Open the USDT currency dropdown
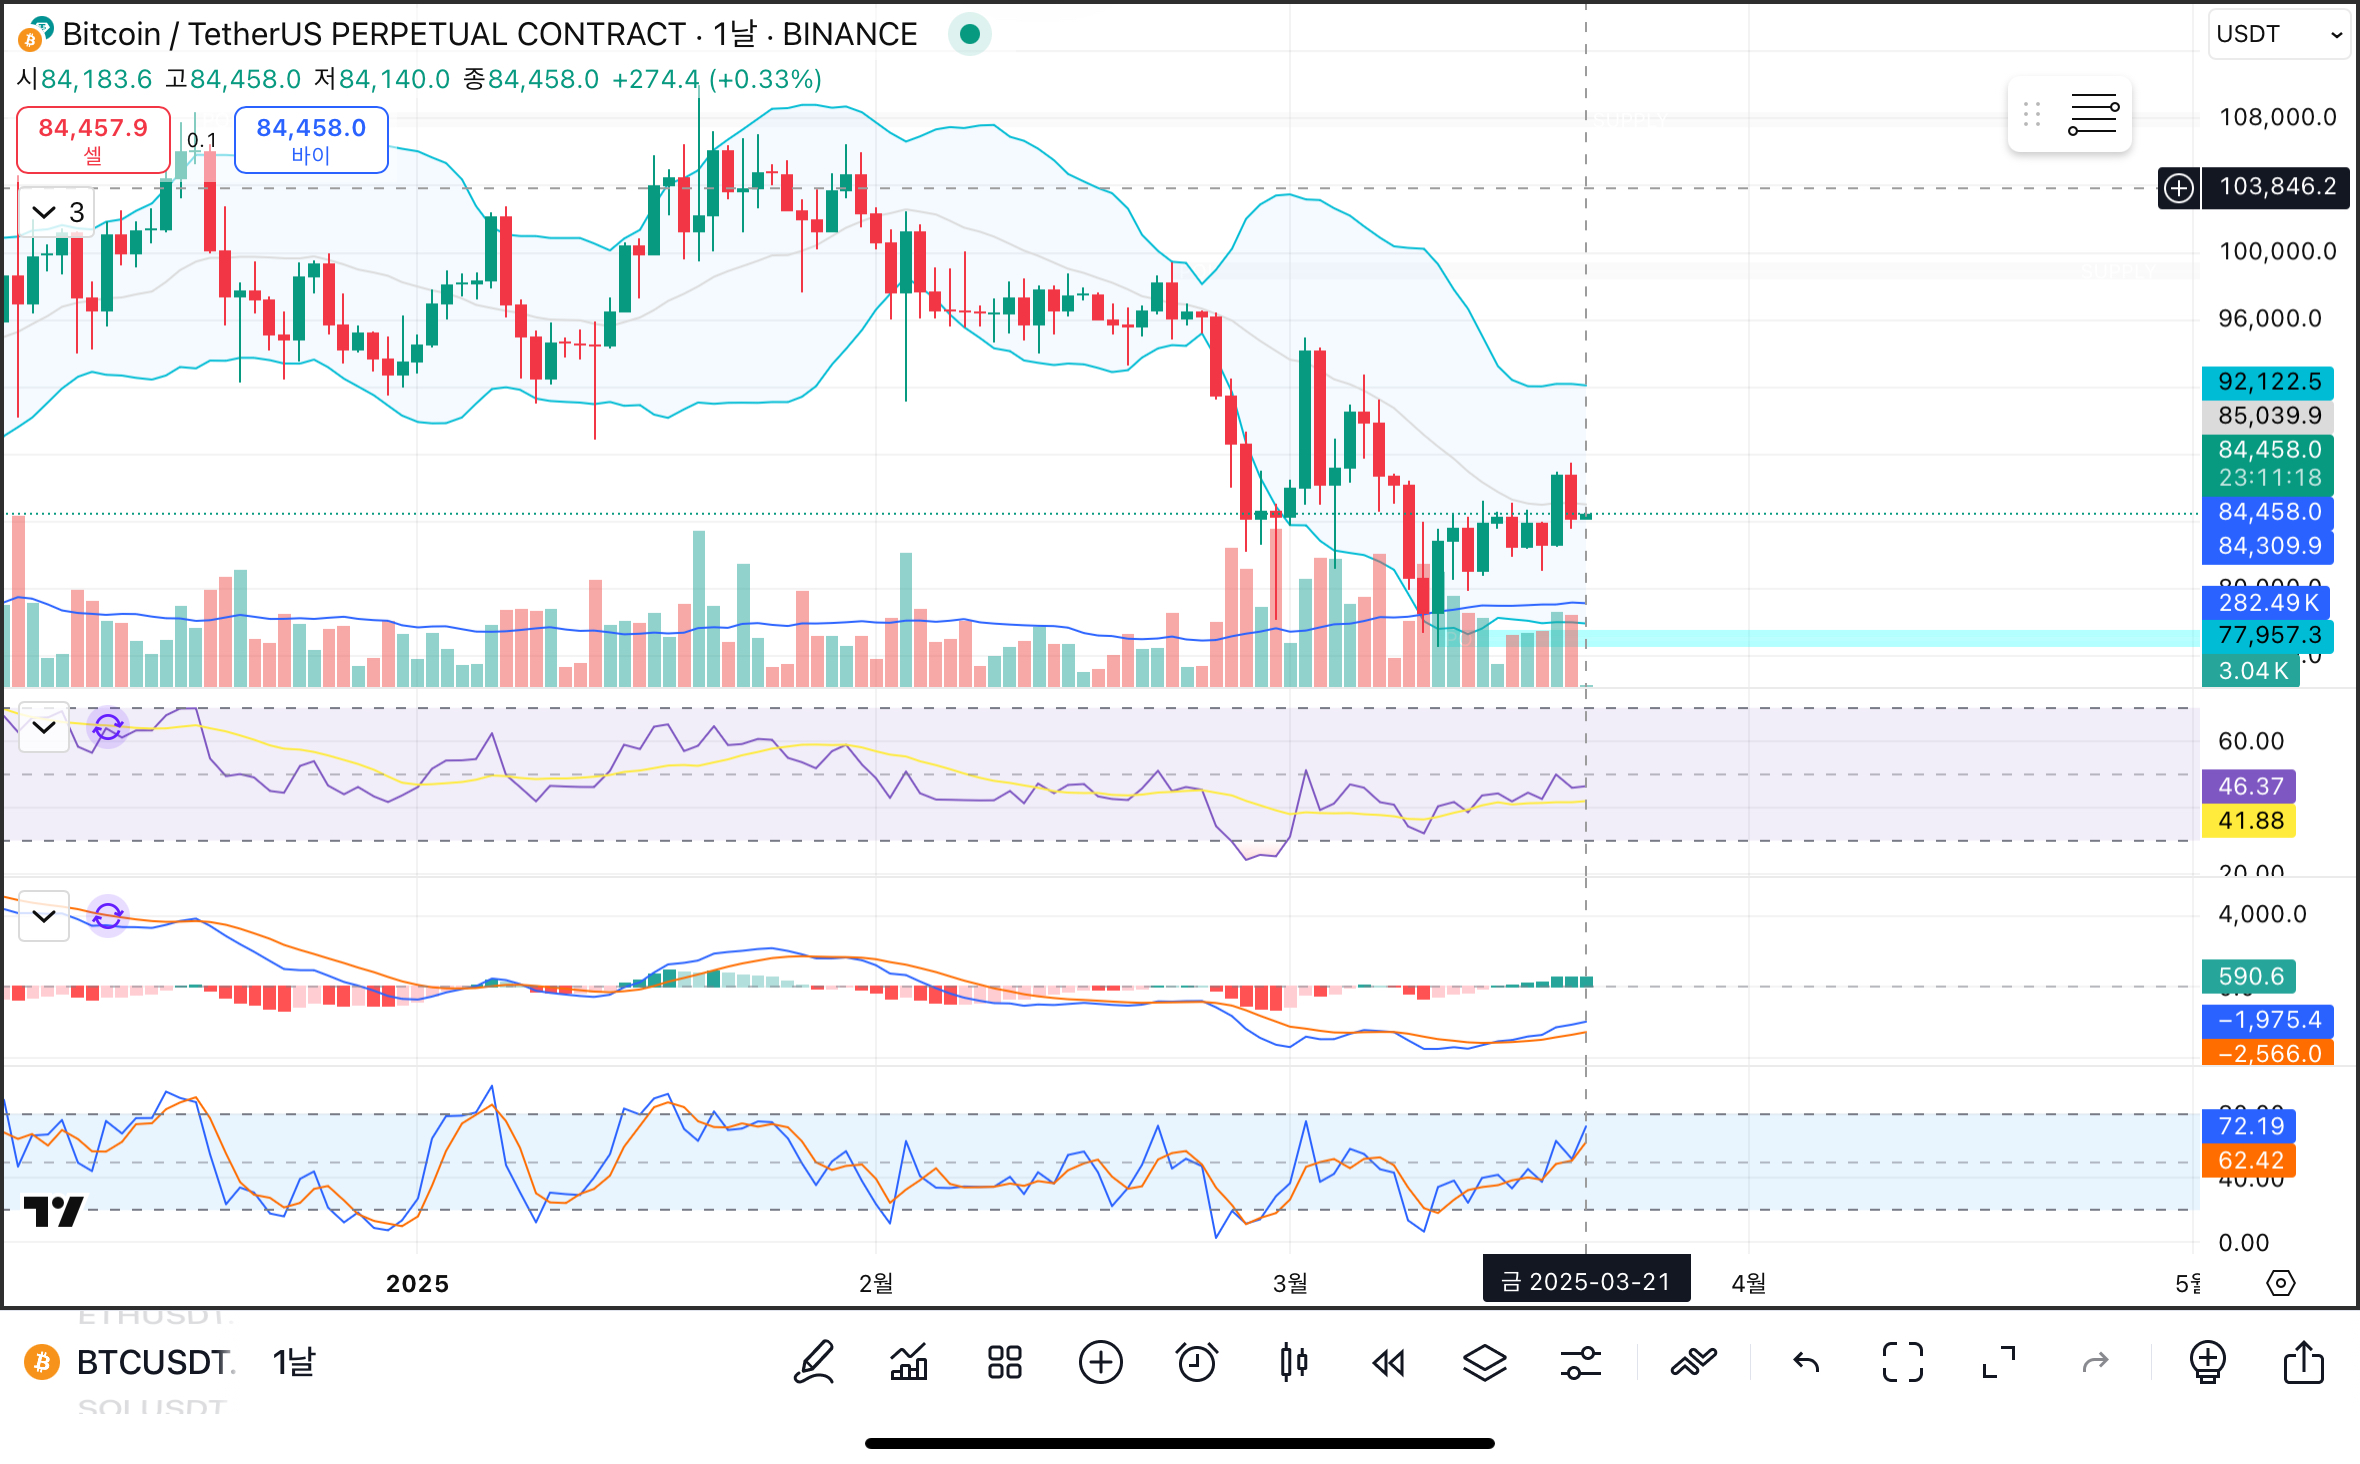Screen dimensions: 2360x1464 tap(2278, 34)
